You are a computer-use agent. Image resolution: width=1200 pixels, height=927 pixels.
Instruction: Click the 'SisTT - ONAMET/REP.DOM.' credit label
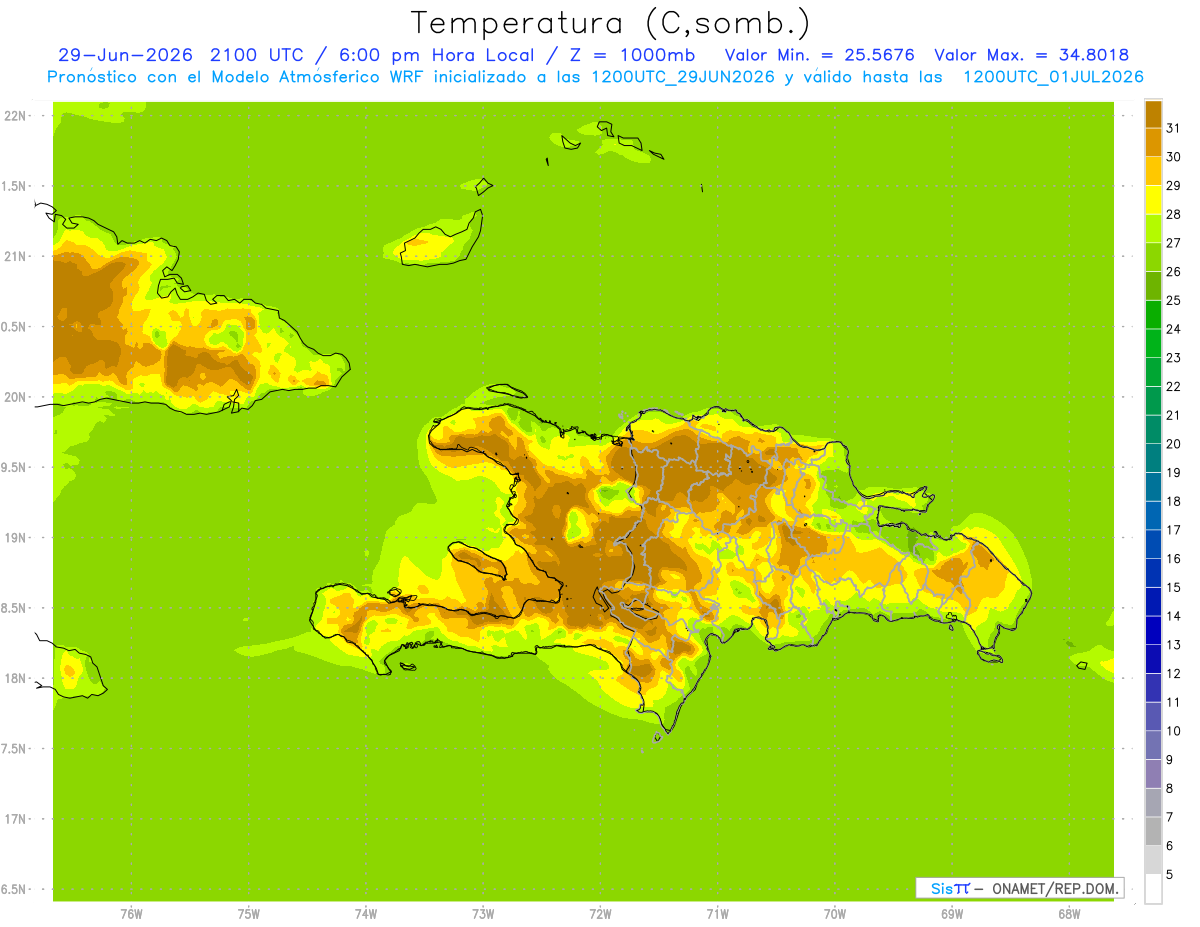1019,888
